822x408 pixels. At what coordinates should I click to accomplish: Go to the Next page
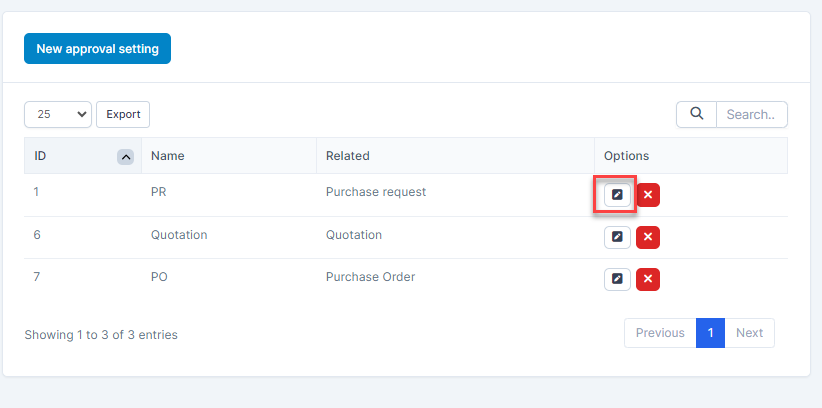749,333
